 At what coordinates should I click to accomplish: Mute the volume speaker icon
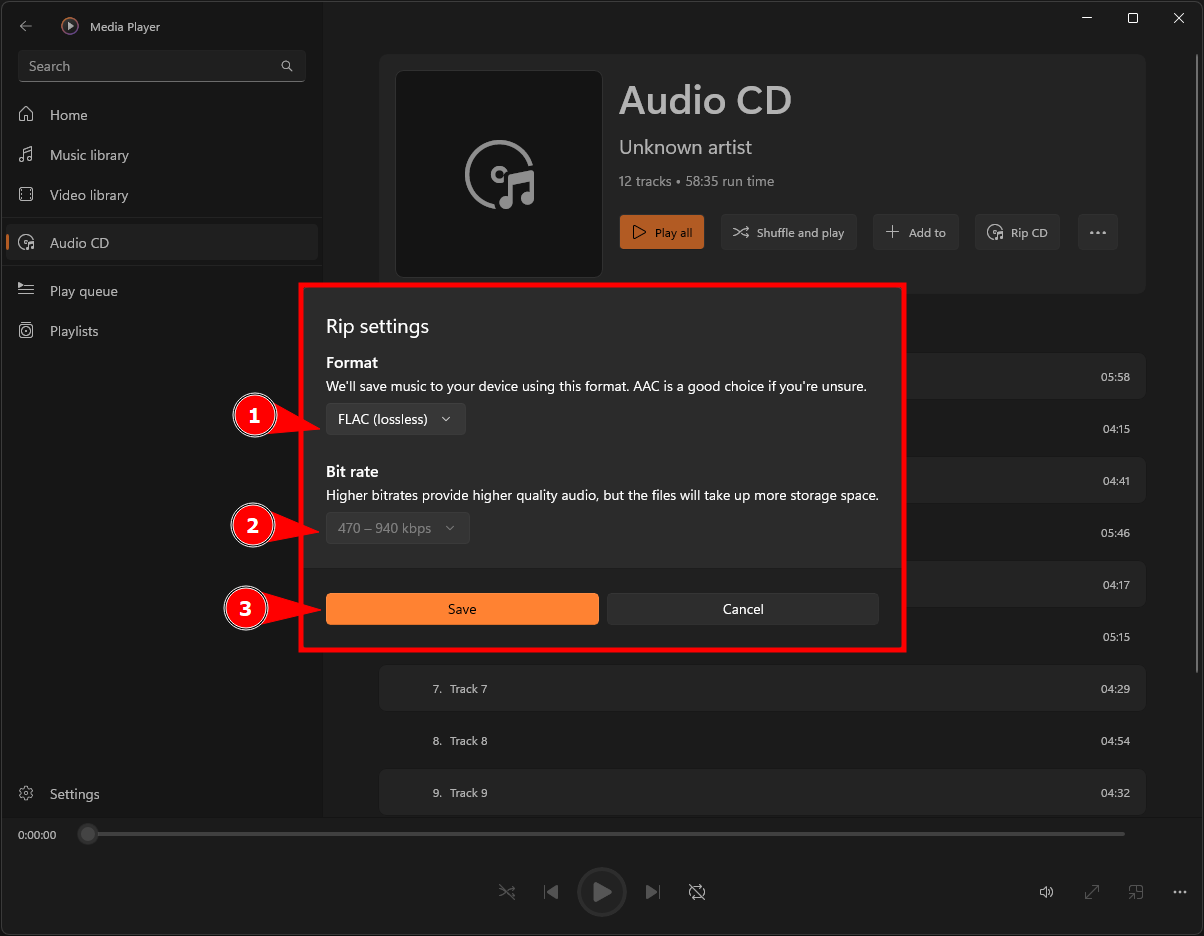click(x=1046, y=891)
